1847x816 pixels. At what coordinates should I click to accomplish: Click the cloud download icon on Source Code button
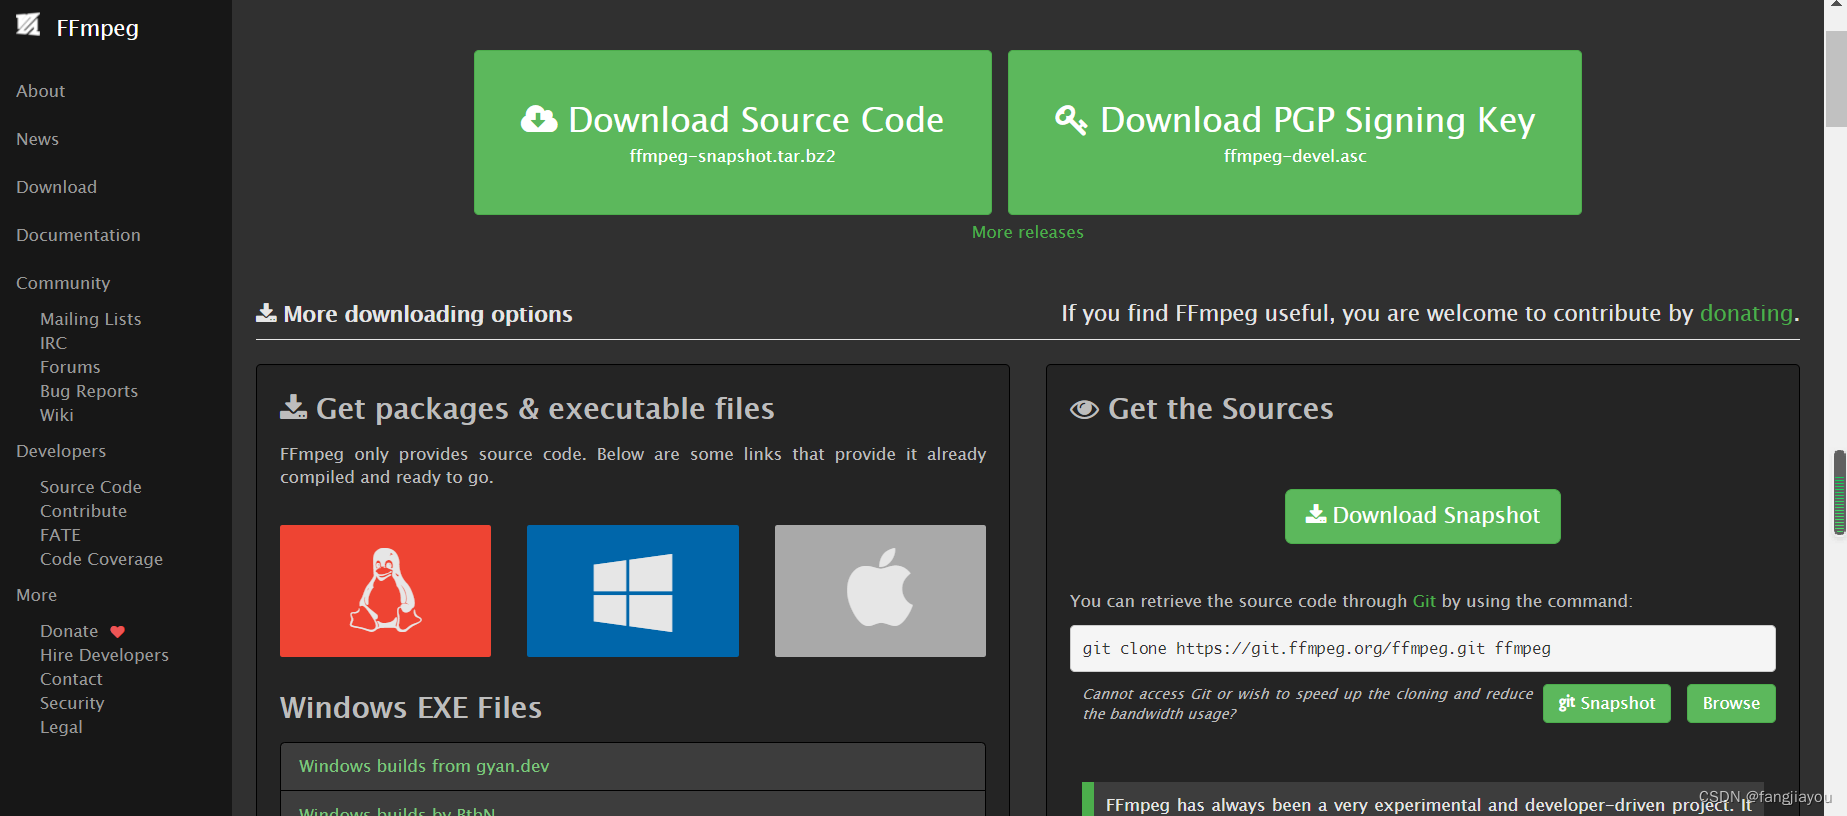point(539,120)
